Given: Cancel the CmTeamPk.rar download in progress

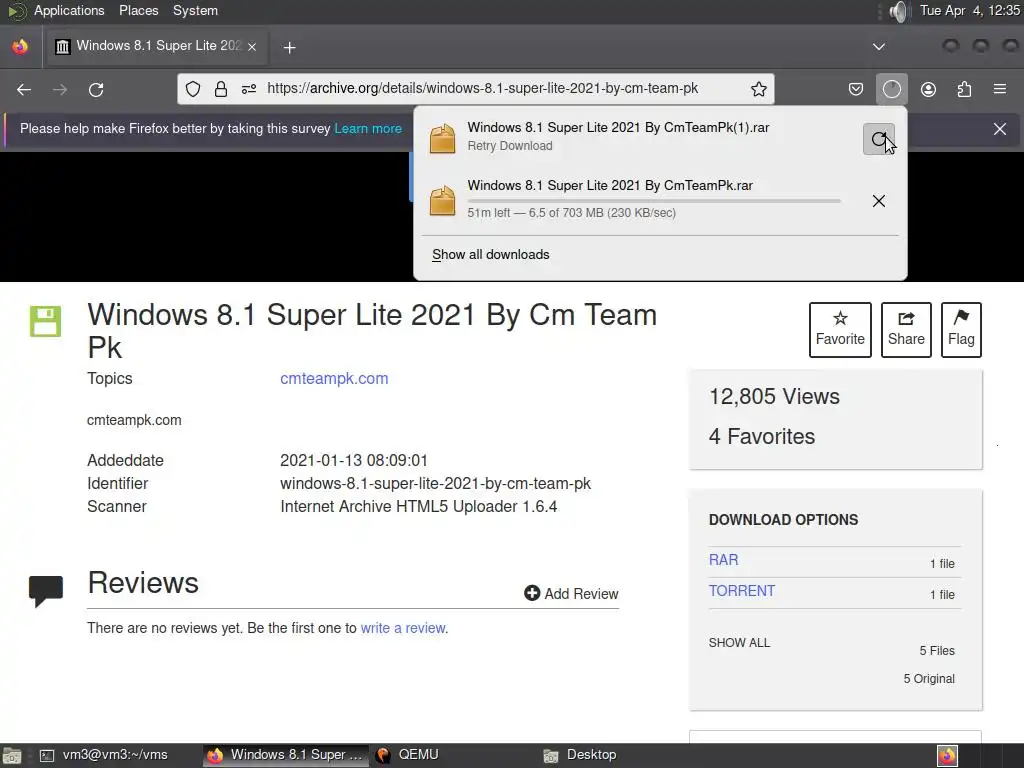Looking at the screenshot, I should [879, 200].
